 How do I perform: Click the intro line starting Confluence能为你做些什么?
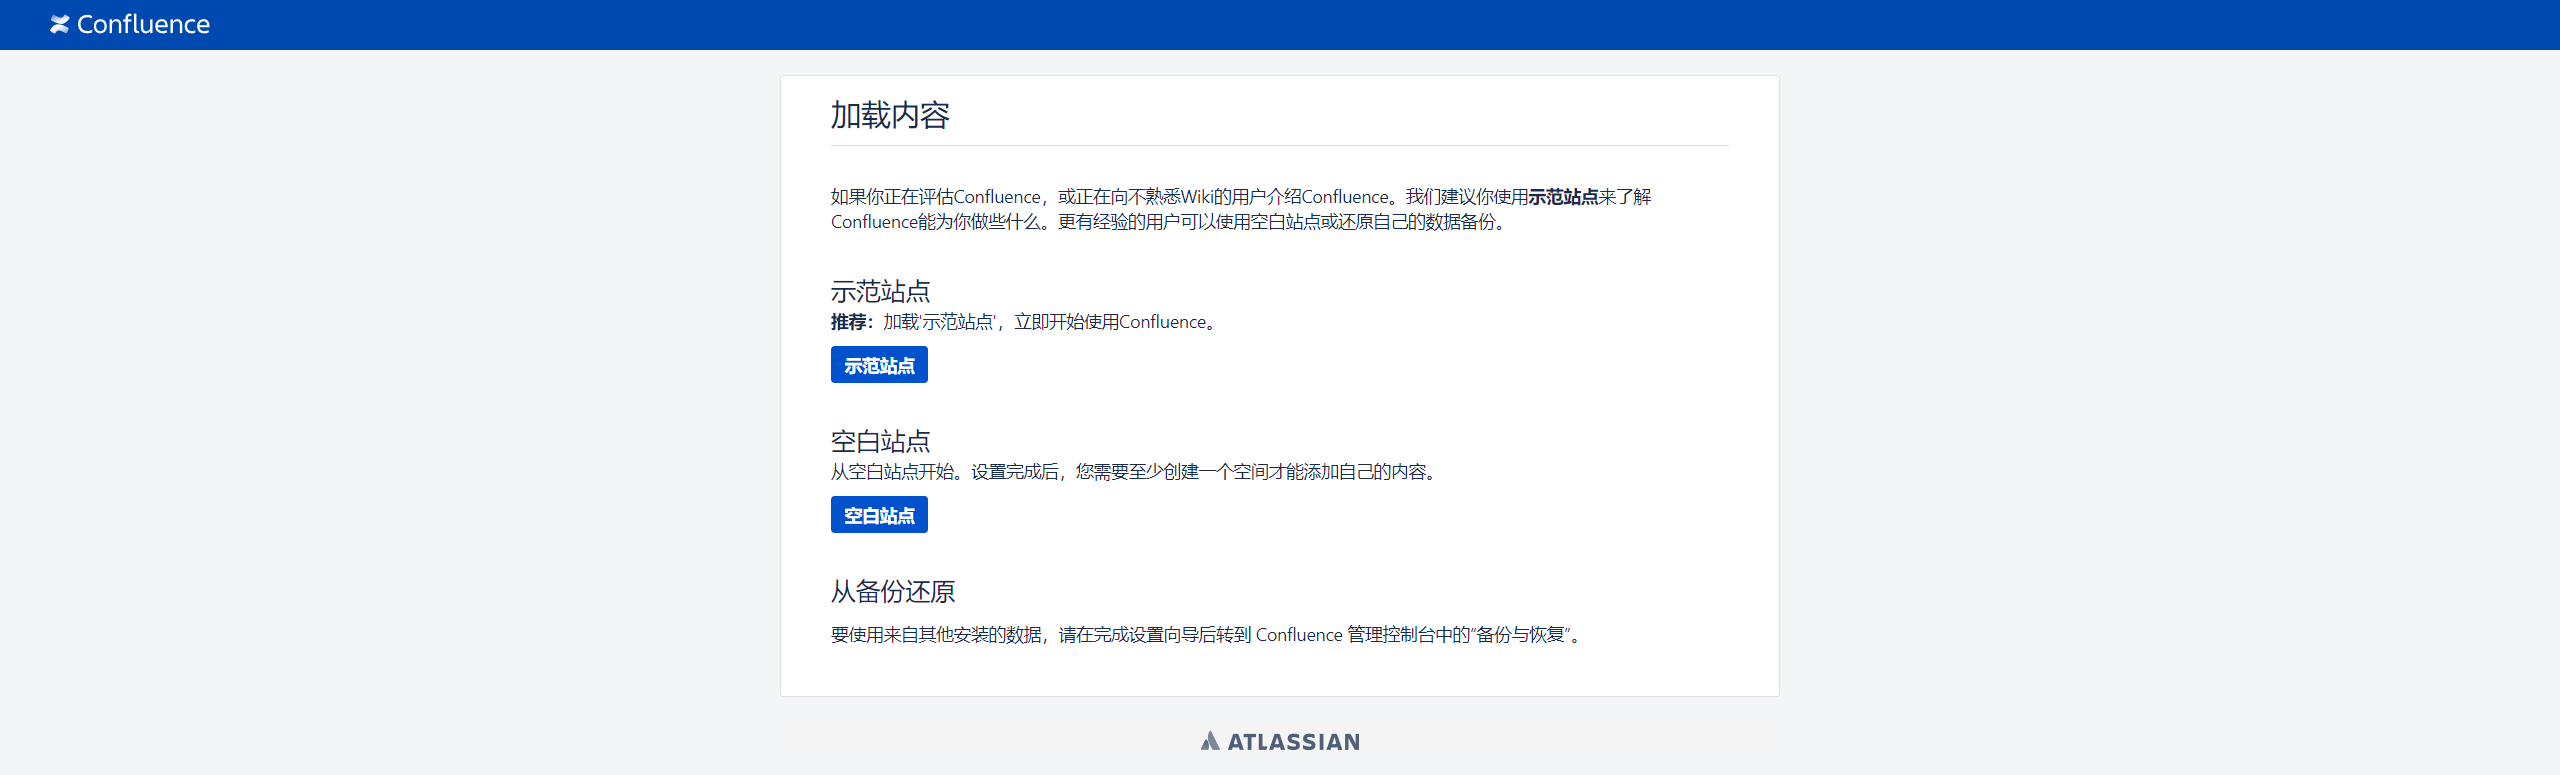coord(1170,222)
